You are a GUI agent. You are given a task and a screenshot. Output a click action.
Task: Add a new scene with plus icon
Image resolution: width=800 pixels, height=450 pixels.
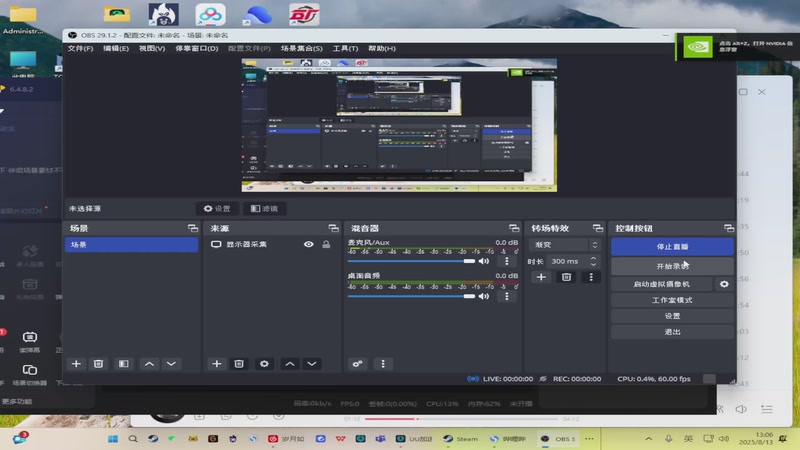[x=76, y=364]
